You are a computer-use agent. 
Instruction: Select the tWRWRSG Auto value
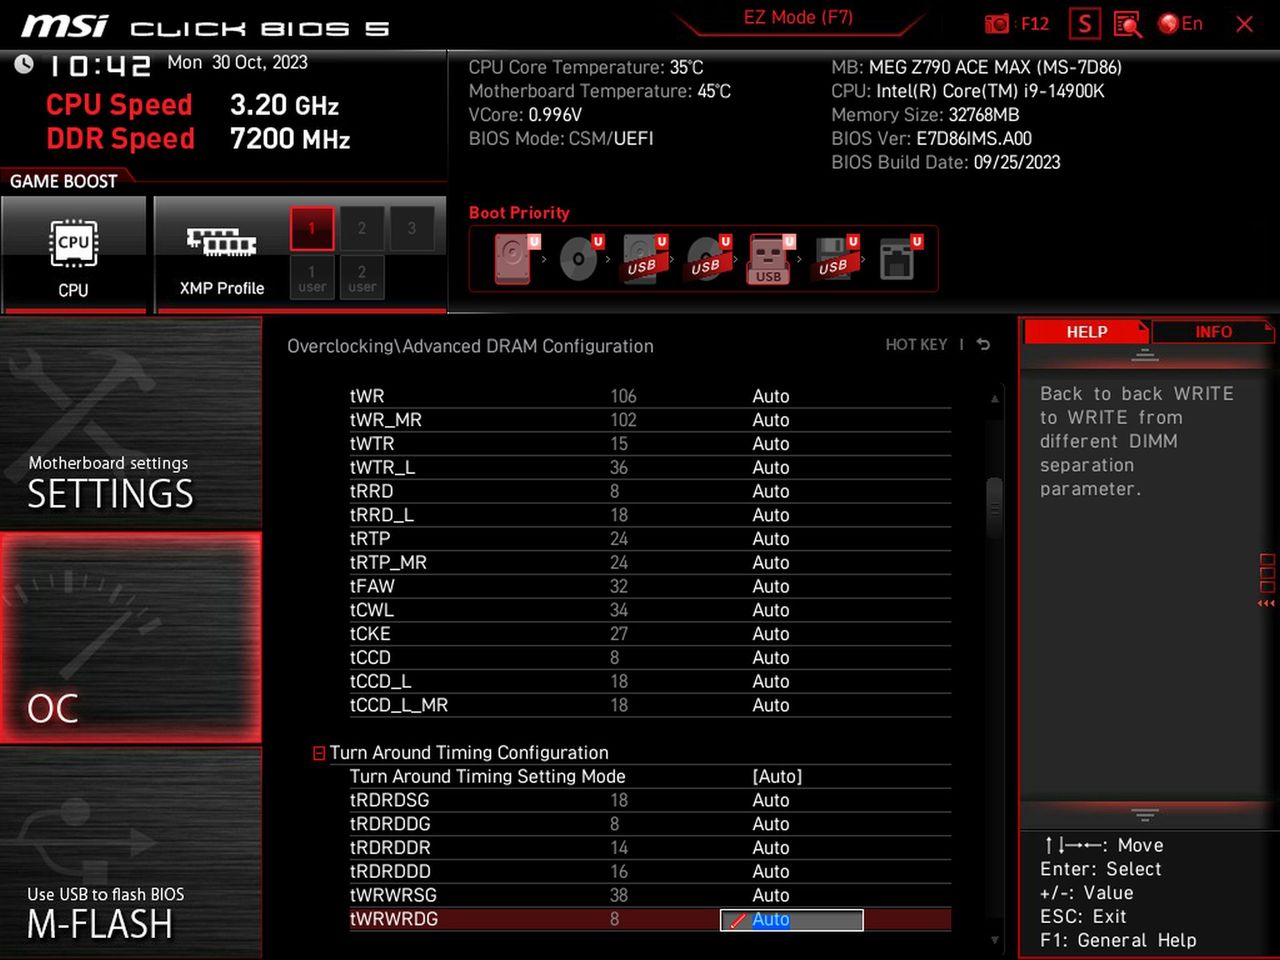(x=771, y=895)
